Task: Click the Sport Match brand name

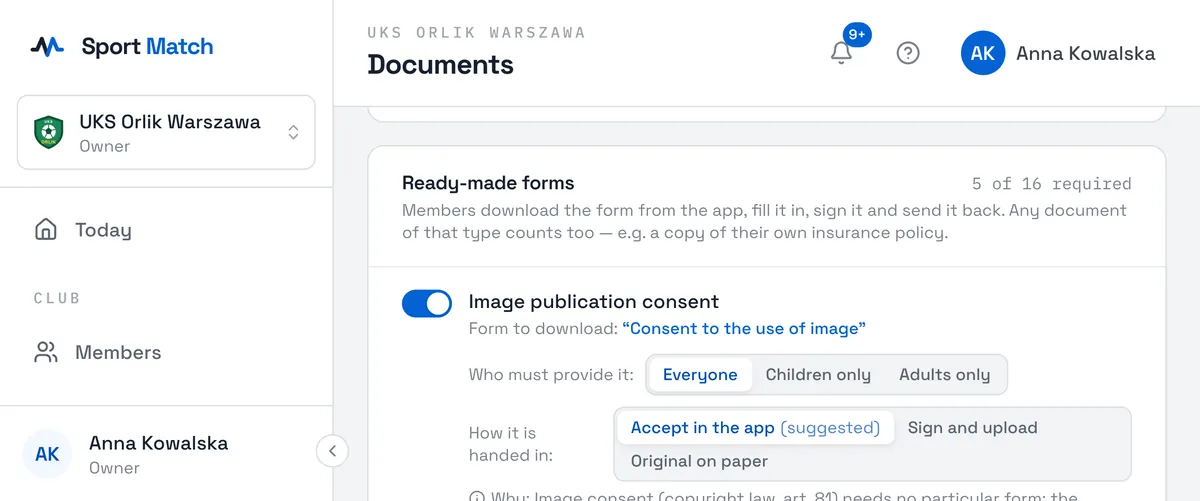Action: click(x=147, y=46)
